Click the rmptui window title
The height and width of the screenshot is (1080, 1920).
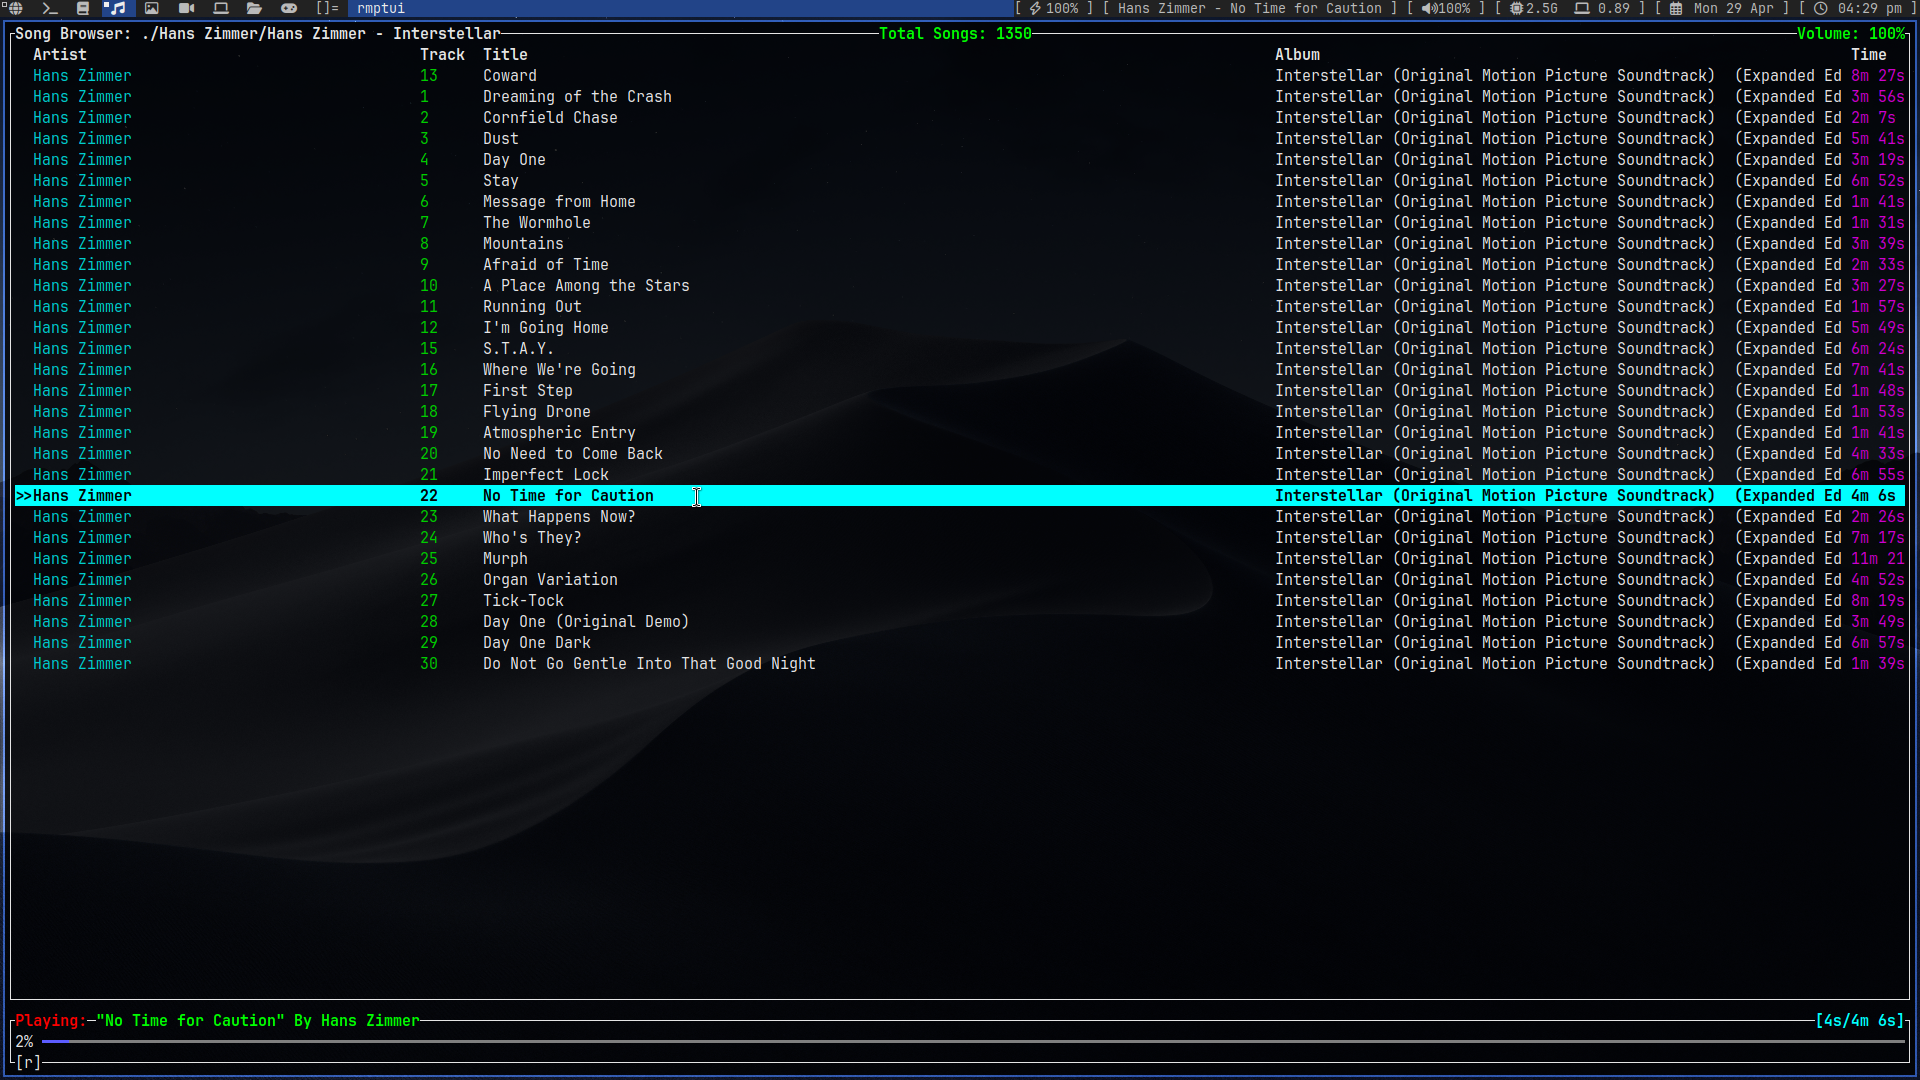click(381, 8)
